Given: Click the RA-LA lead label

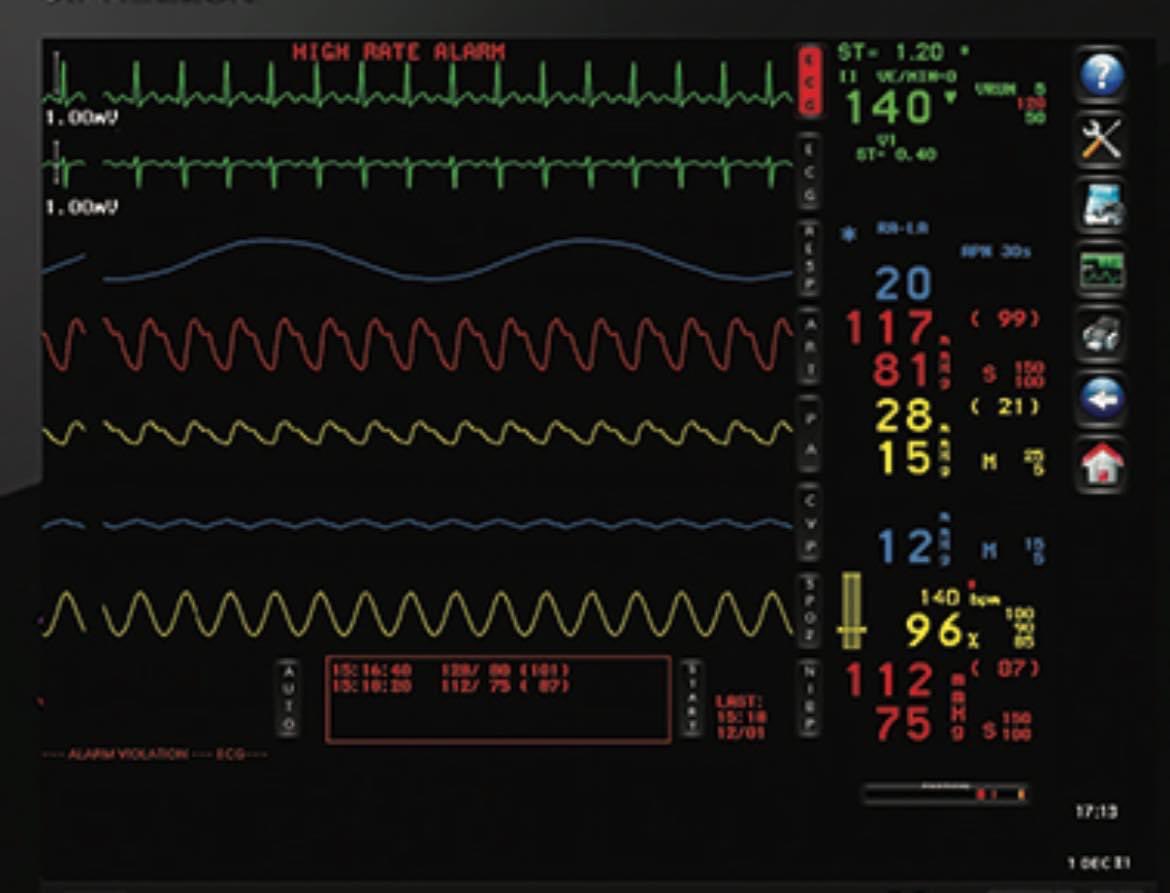Looking at the screenshot, I should [x=902, y=229].
